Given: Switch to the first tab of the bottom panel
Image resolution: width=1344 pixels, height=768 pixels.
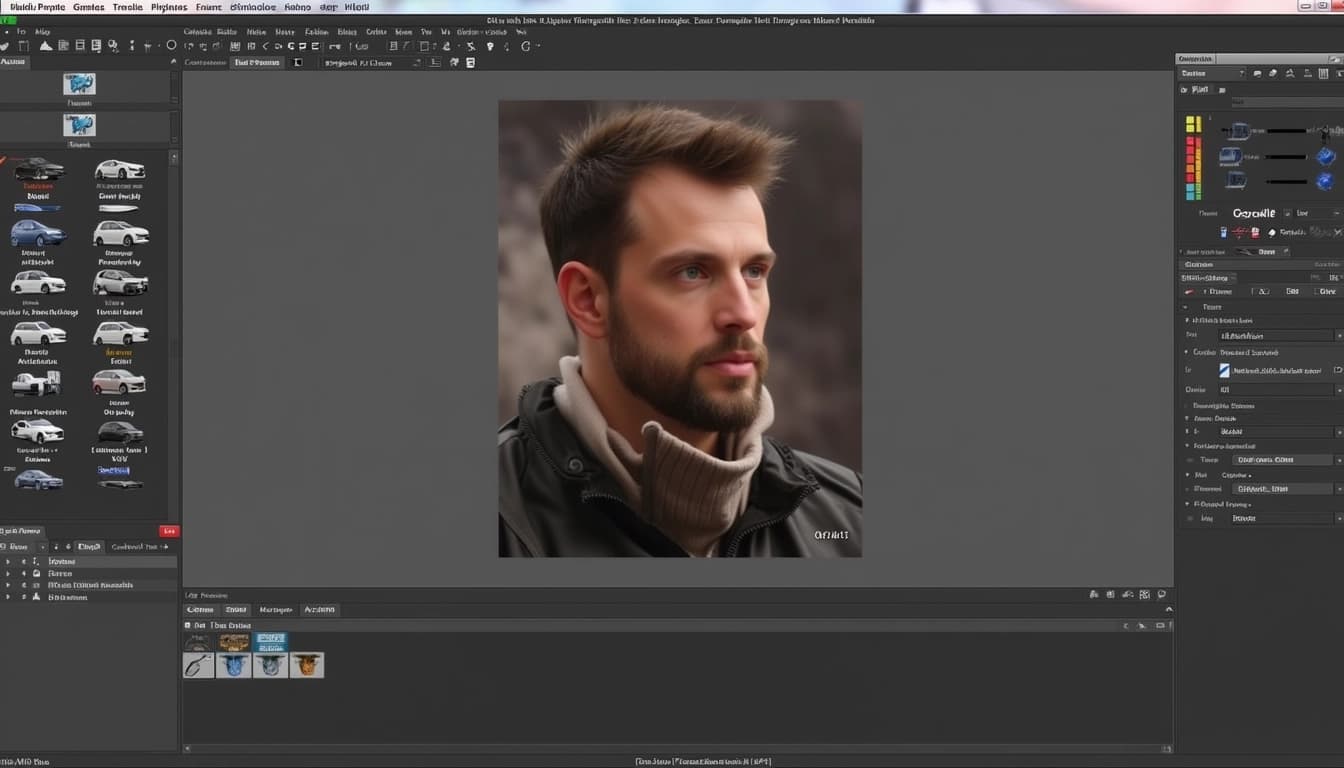Looking at the screenshot, I should [200, 609].
